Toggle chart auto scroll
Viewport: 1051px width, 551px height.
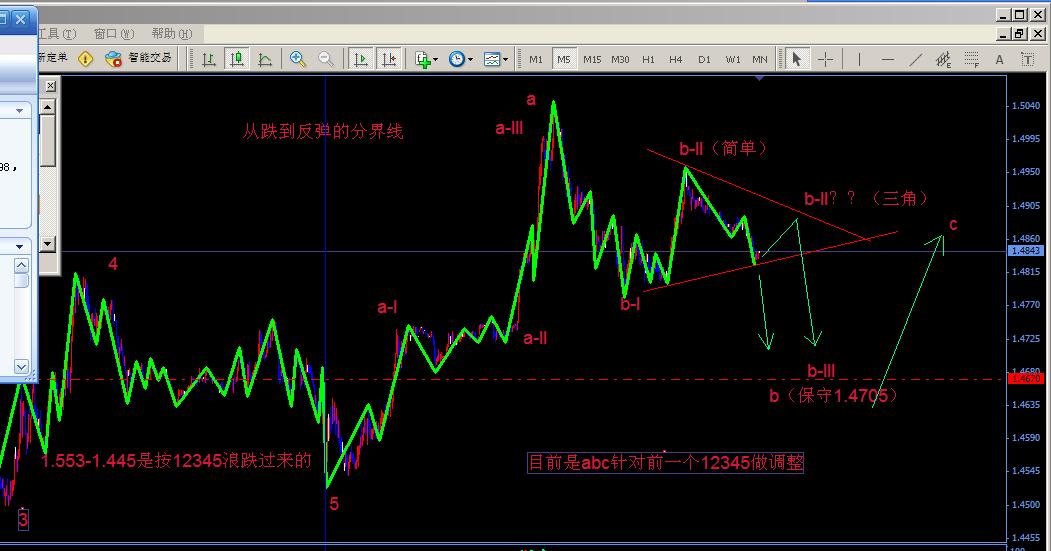pos(361,59)
